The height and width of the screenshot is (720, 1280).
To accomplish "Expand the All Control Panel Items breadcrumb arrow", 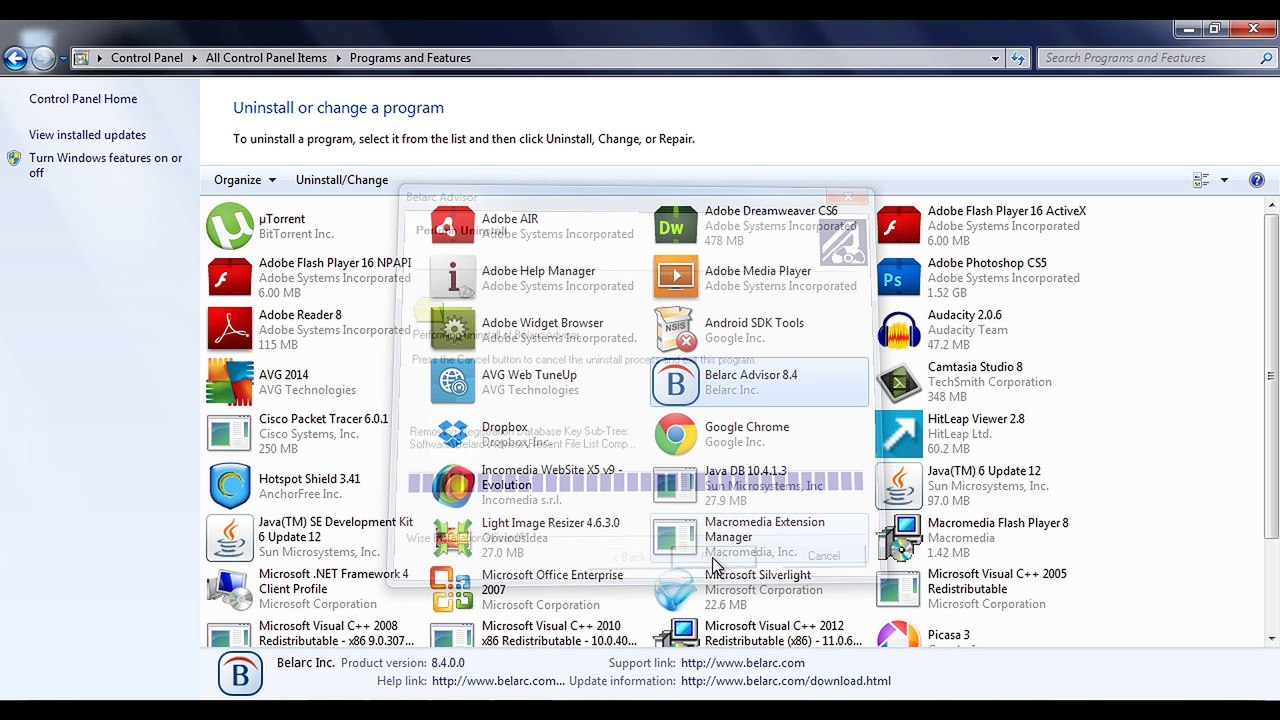I will pos(338,58).
